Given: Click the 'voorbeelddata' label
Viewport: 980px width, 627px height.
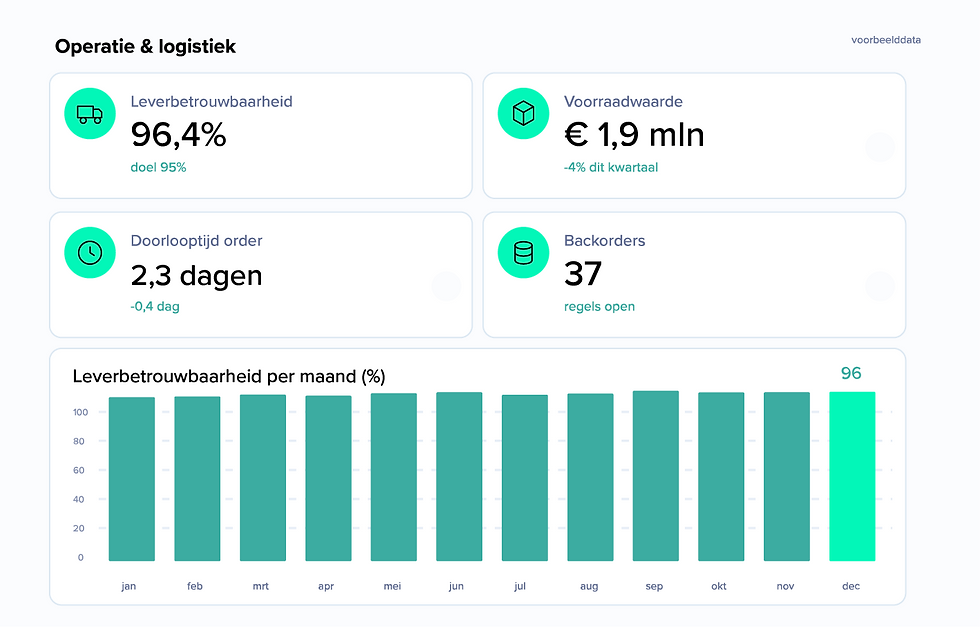Looking at the screenshot, I should [x=886, y=40].
